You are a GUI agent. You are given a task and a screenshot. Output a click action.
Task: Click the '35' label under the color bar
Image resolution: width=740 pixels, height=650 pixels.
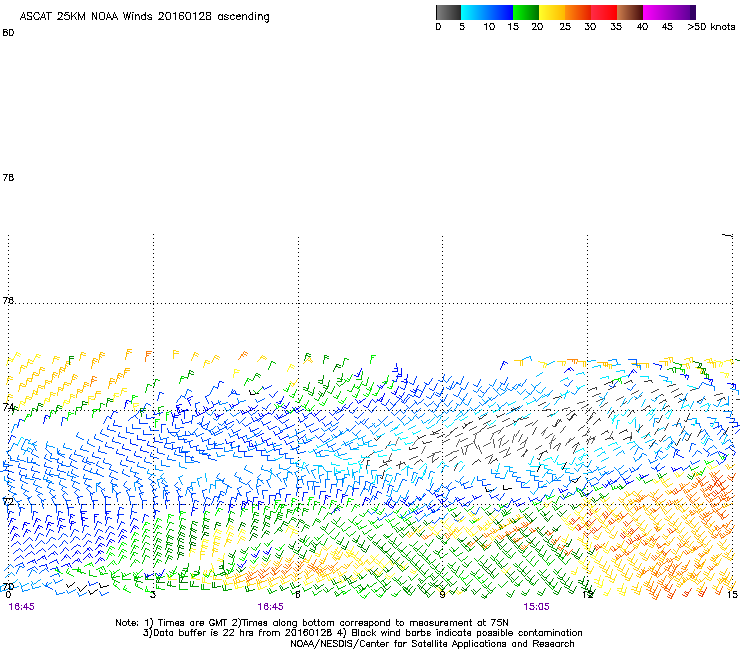pyautogui.click(x=616, y=27)
